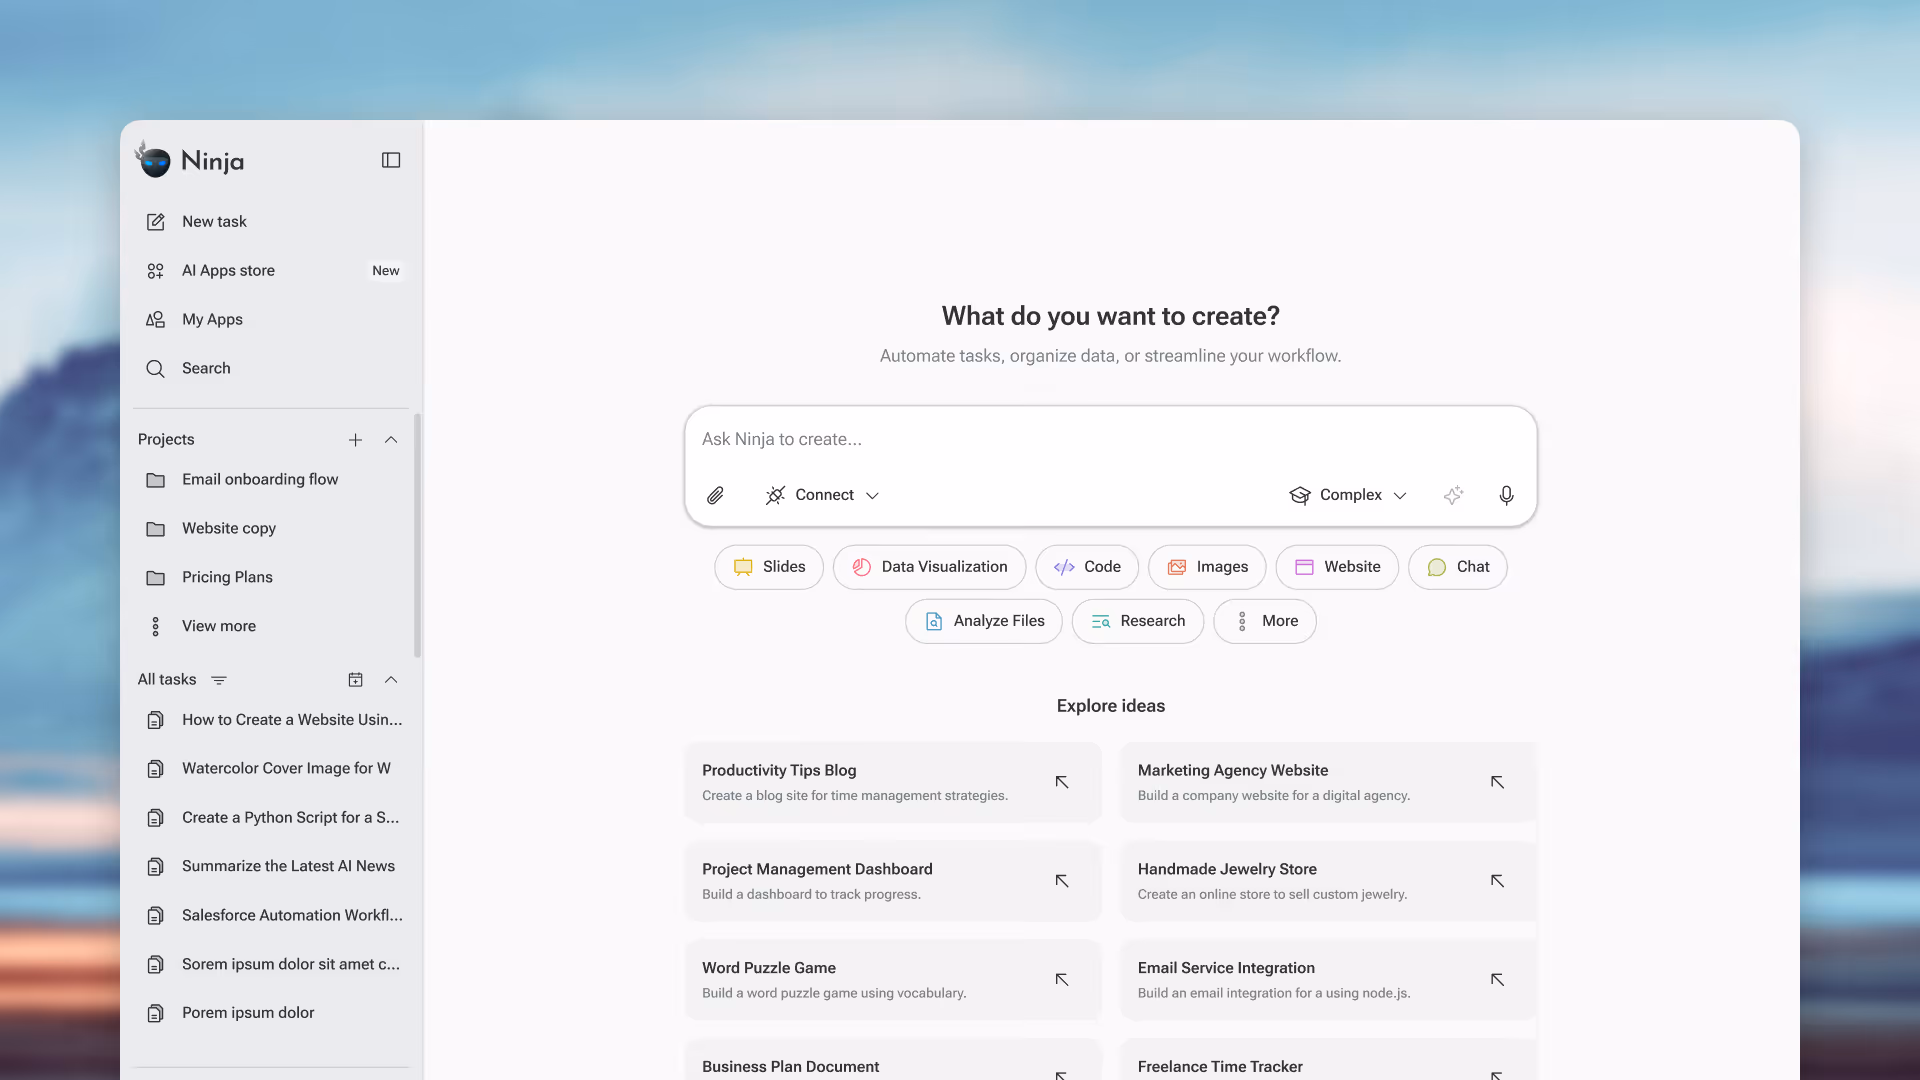1920x1080 pixels.
Task: Collapse the sidebar using the panel toggle icon
Action: click(x=390, y=160)
